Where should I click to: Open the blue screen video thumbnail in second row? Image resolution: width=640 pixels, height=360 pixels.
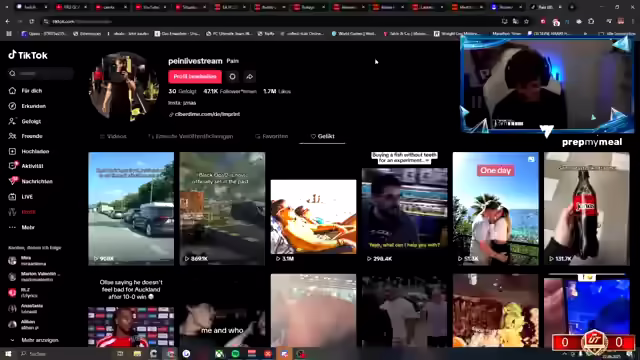coord(587,311)
